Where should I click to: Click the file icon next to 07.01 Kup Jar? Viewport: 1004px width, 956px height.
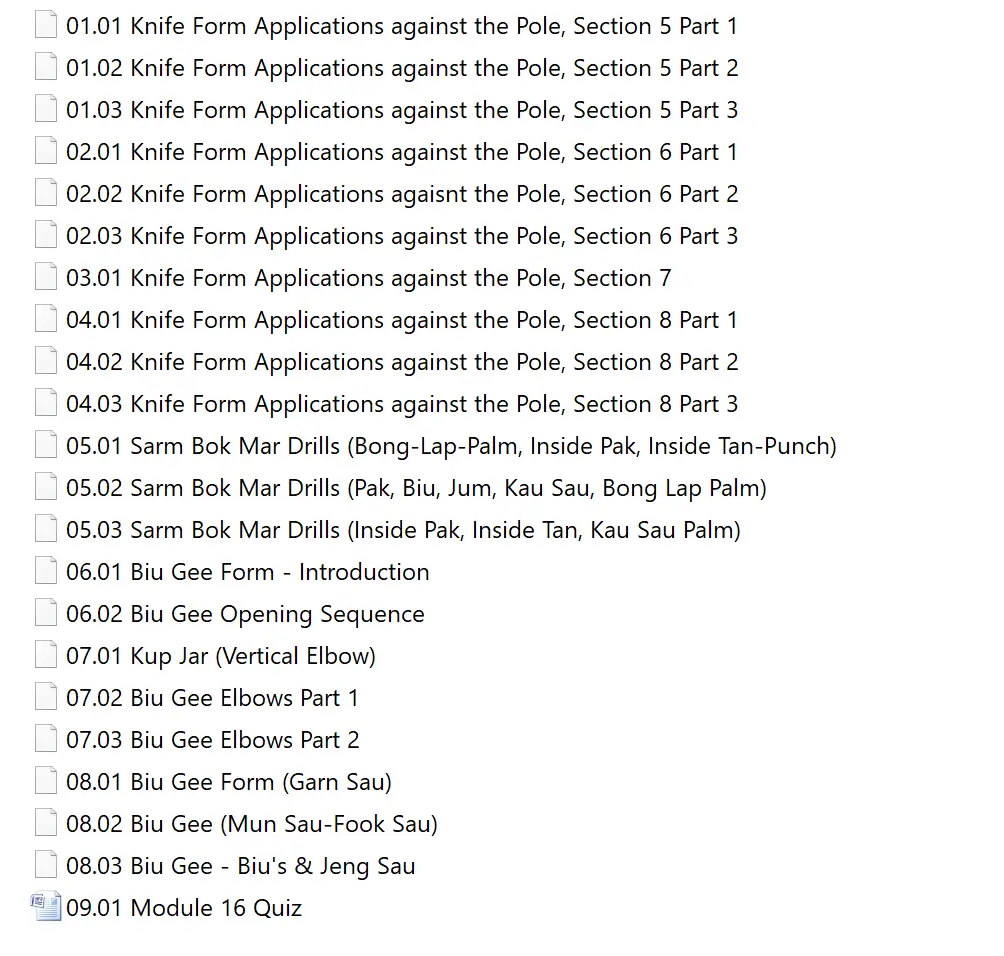[x=46, y=656]
